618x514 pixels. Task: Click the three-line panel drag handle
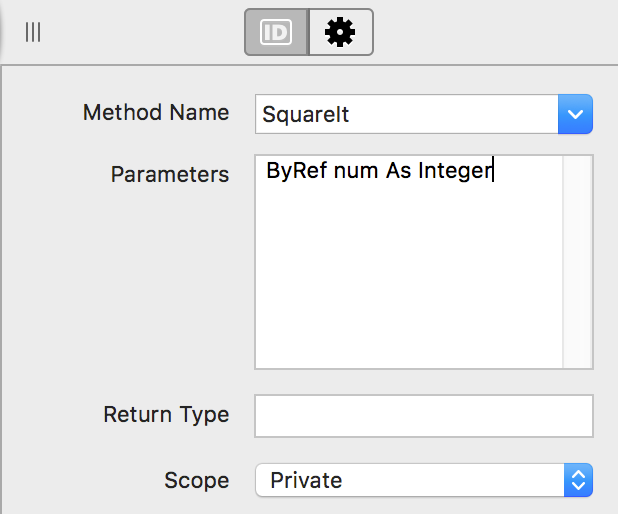point(33,32)
